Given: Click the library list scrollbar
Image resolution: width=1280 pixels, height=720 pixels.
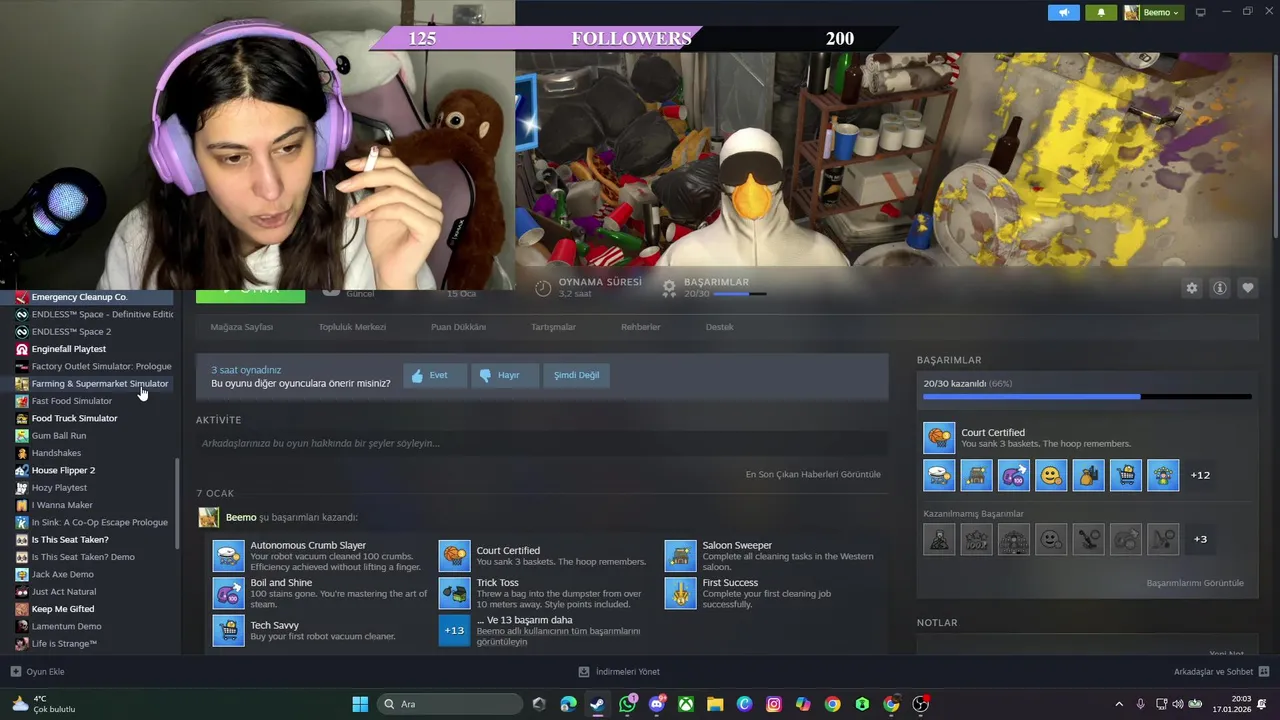Looking at the screenshot, I should coord(178,503).
